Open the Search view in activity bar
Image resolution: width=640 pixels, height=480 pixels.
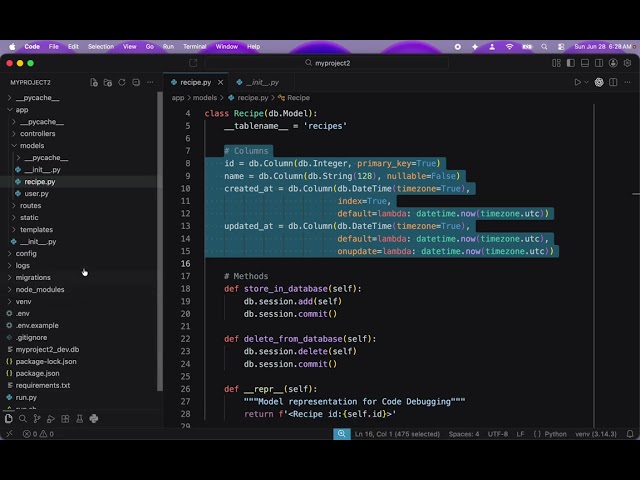tap(23, 418)
